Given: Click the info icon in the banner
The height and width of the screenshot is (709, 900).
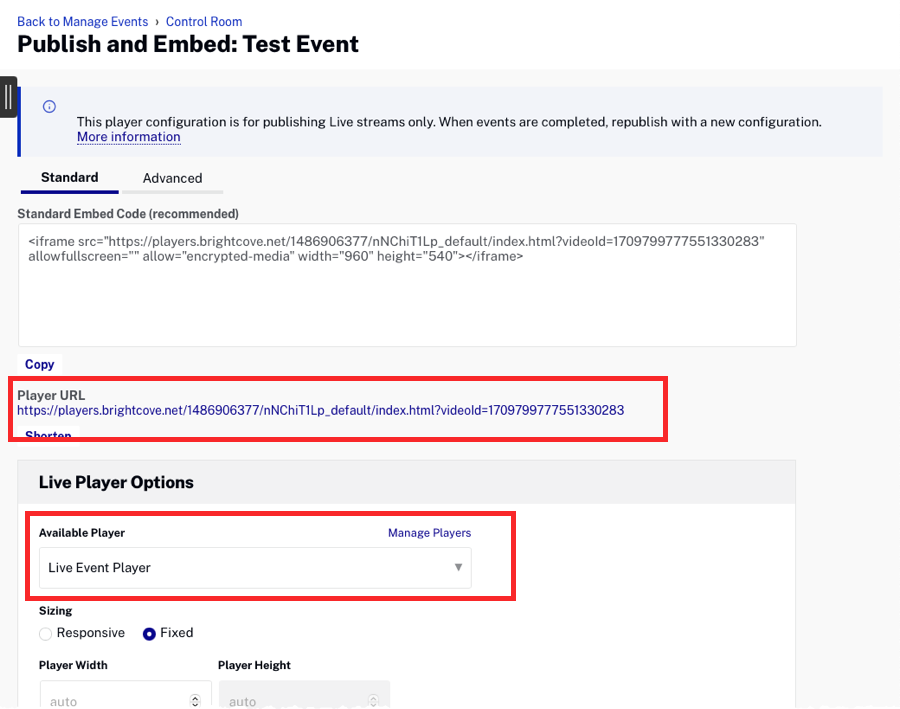Looking at the screenshot, I should coord(49,107).
